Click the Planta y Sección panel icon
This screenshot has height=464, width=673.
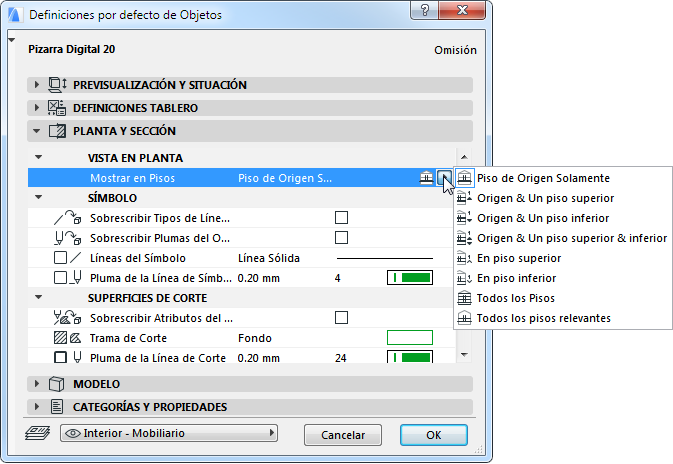(x=57, y=131)
